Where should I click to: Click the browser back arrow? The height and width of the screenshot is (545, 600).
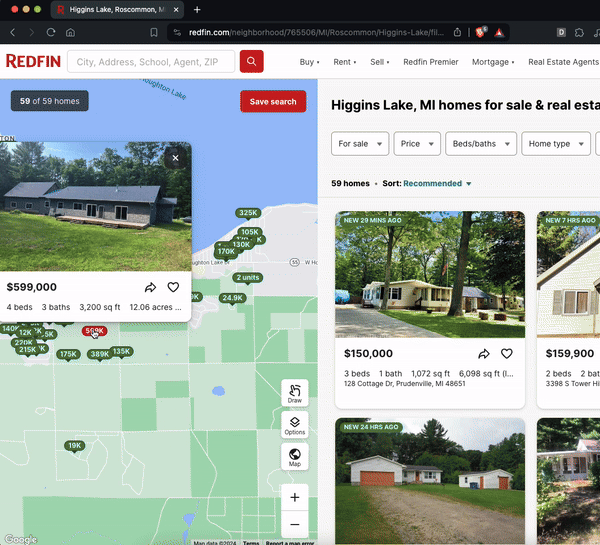point(13,33)
